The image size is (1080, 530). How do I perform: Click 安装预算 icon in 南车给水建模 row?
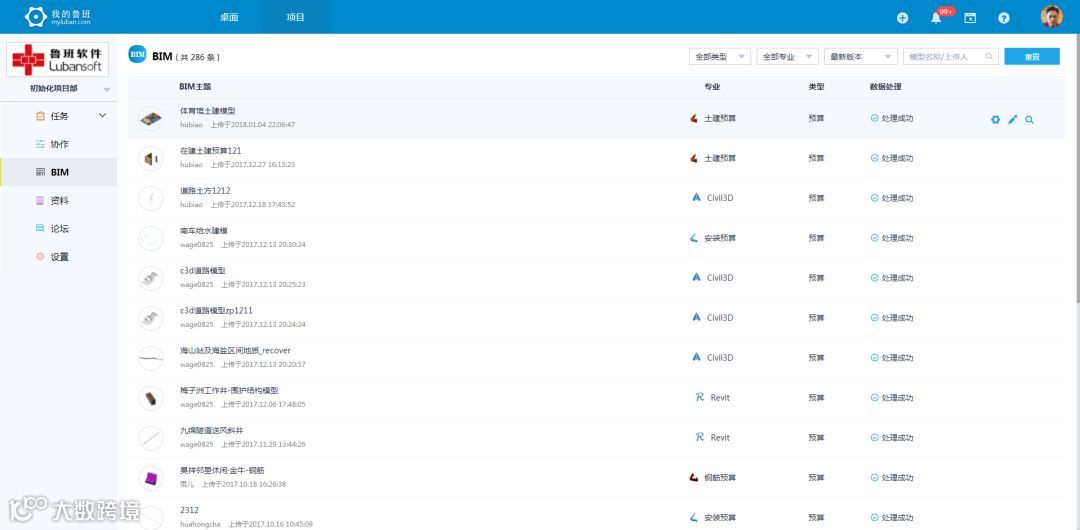pyautogui.click(x=694, y=238)
